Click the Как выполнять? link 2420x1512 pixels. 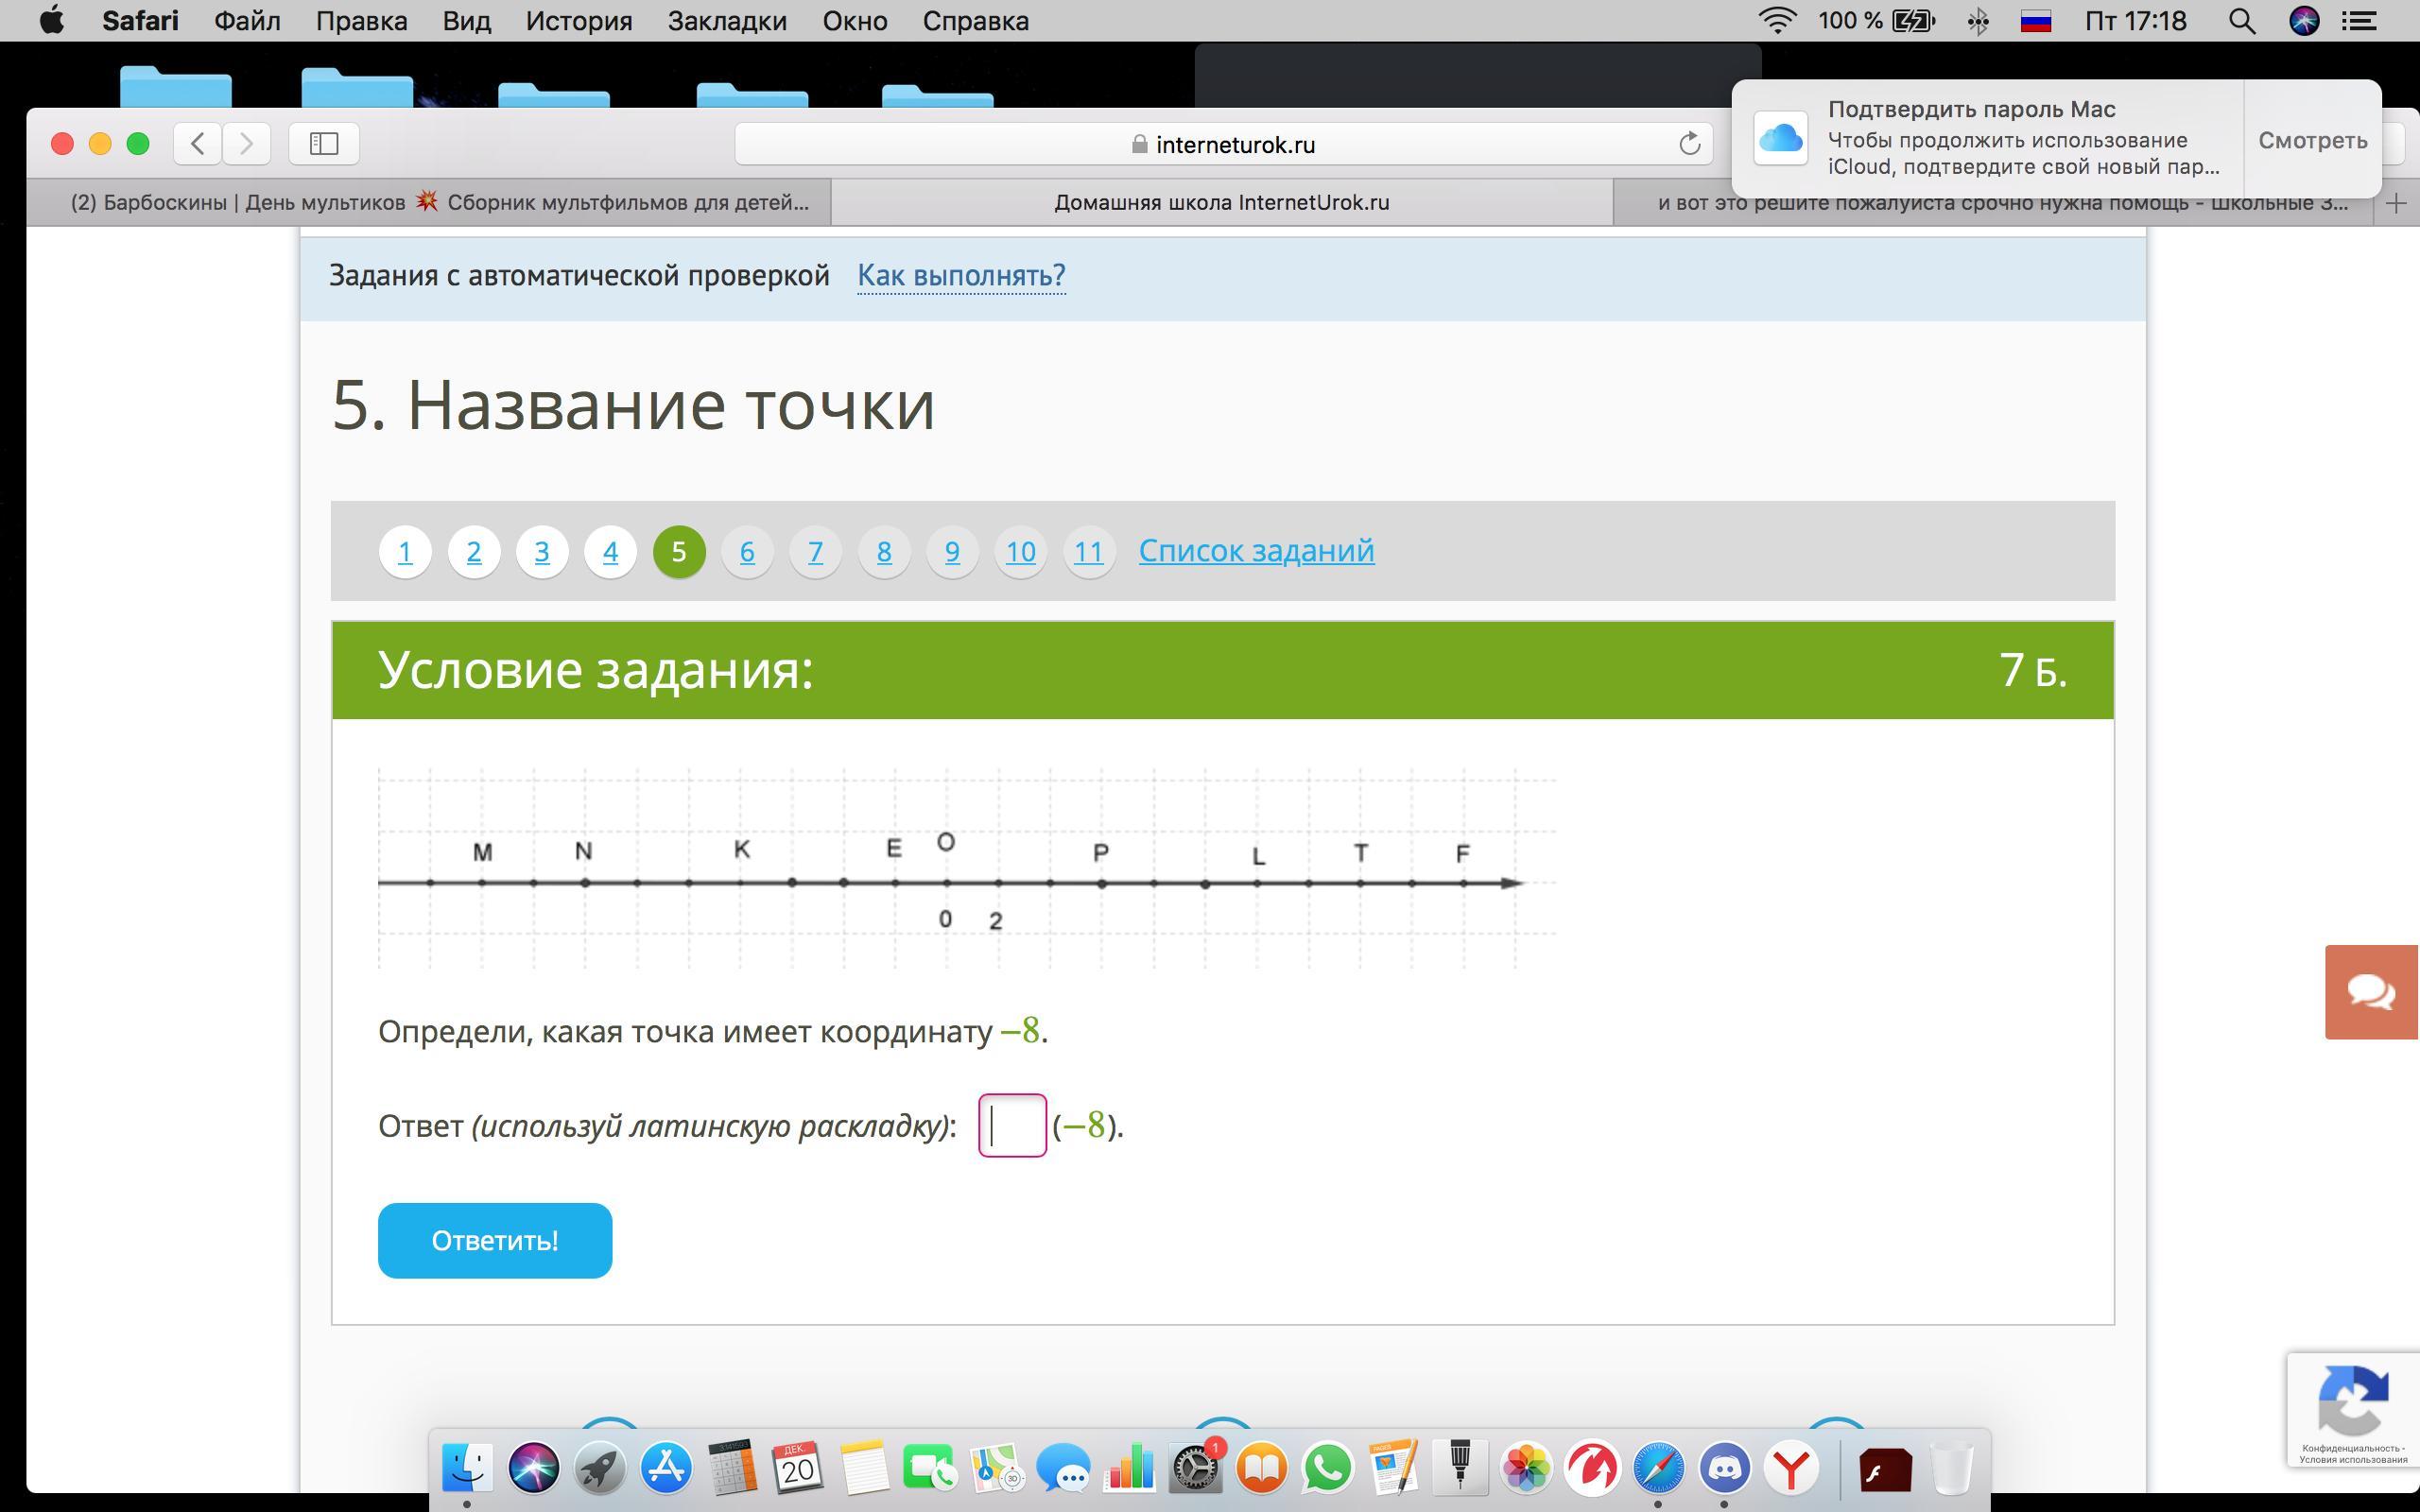pos(961,275)
